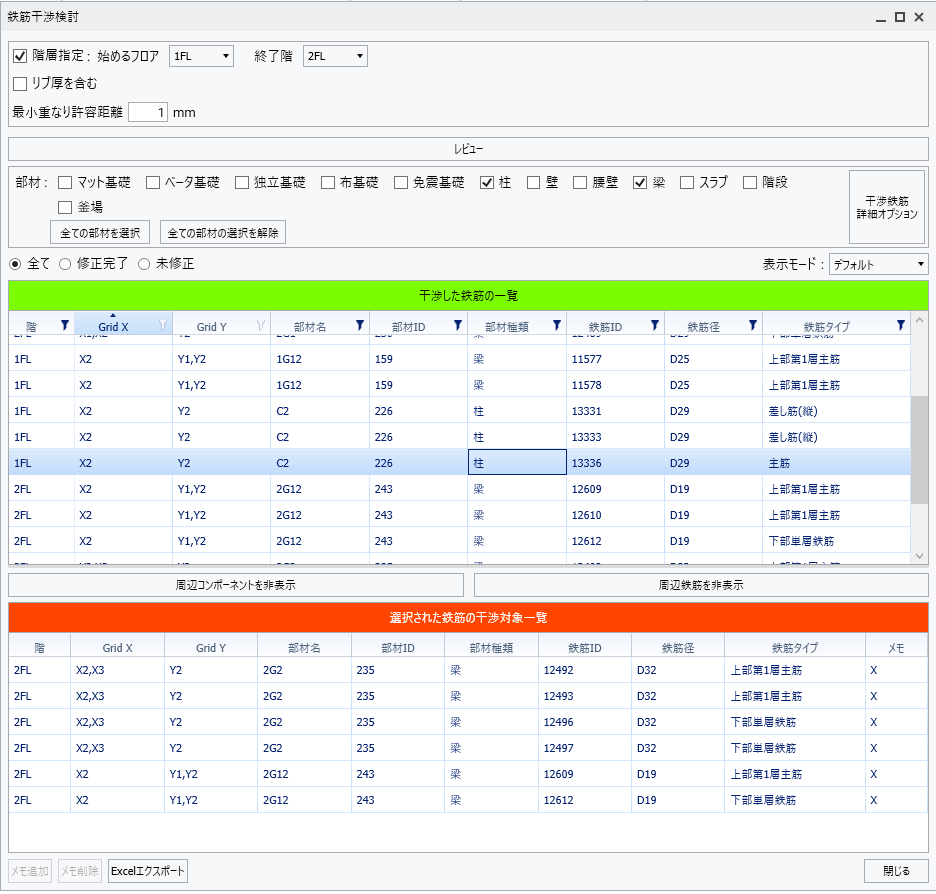Open the 鉄筋ID column filter icon
This screenshot has height=894, width=936.
click(x=654, y=325)
